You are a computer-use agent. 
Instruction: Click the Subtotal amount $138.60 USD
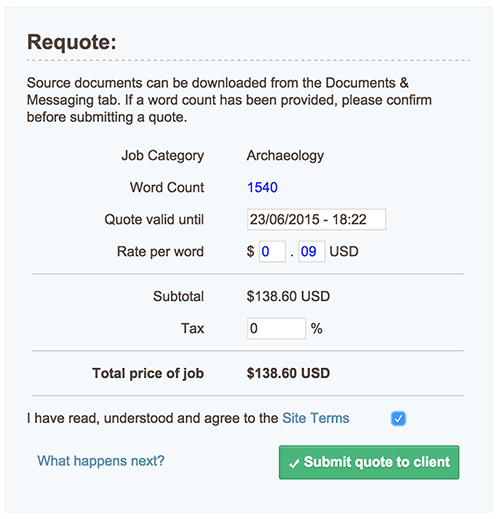(288, 296)
